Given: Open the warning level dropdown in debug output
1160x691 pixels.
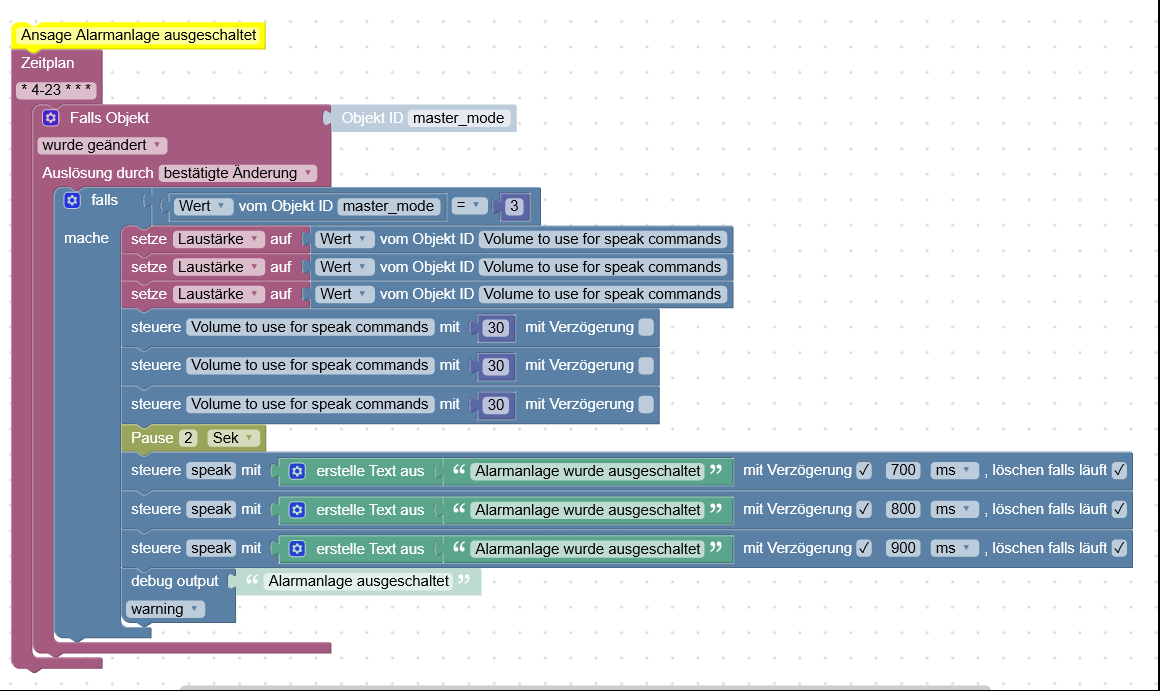Looking at the screenshot, I should [x=166, y=609].
